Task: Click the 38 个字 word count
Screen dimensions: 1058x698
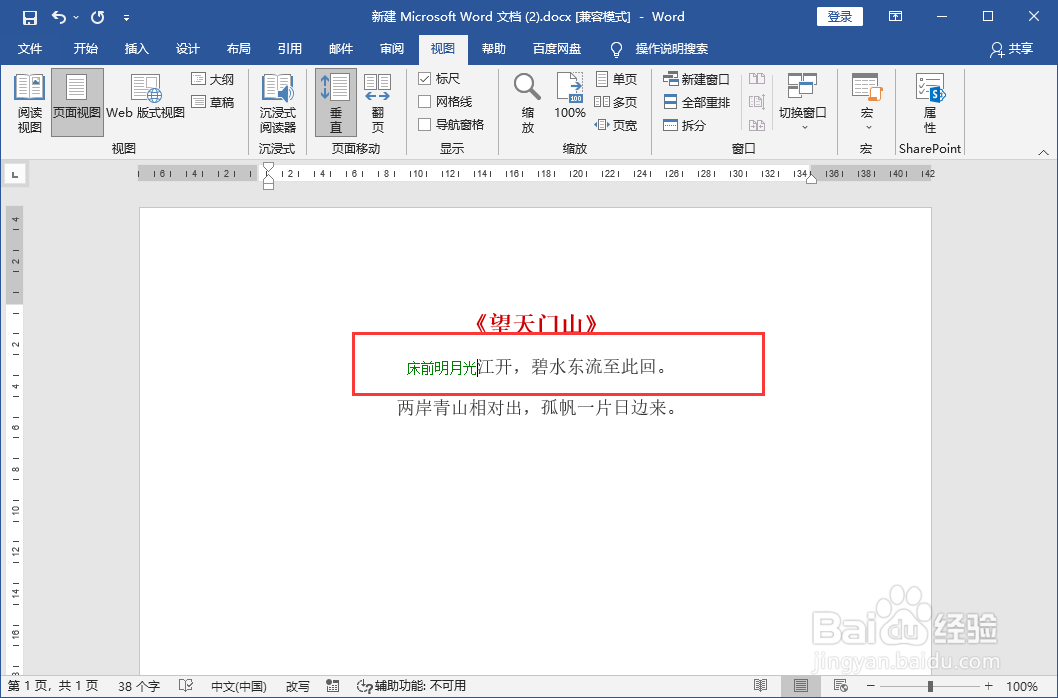Action: tap(137, 686)
